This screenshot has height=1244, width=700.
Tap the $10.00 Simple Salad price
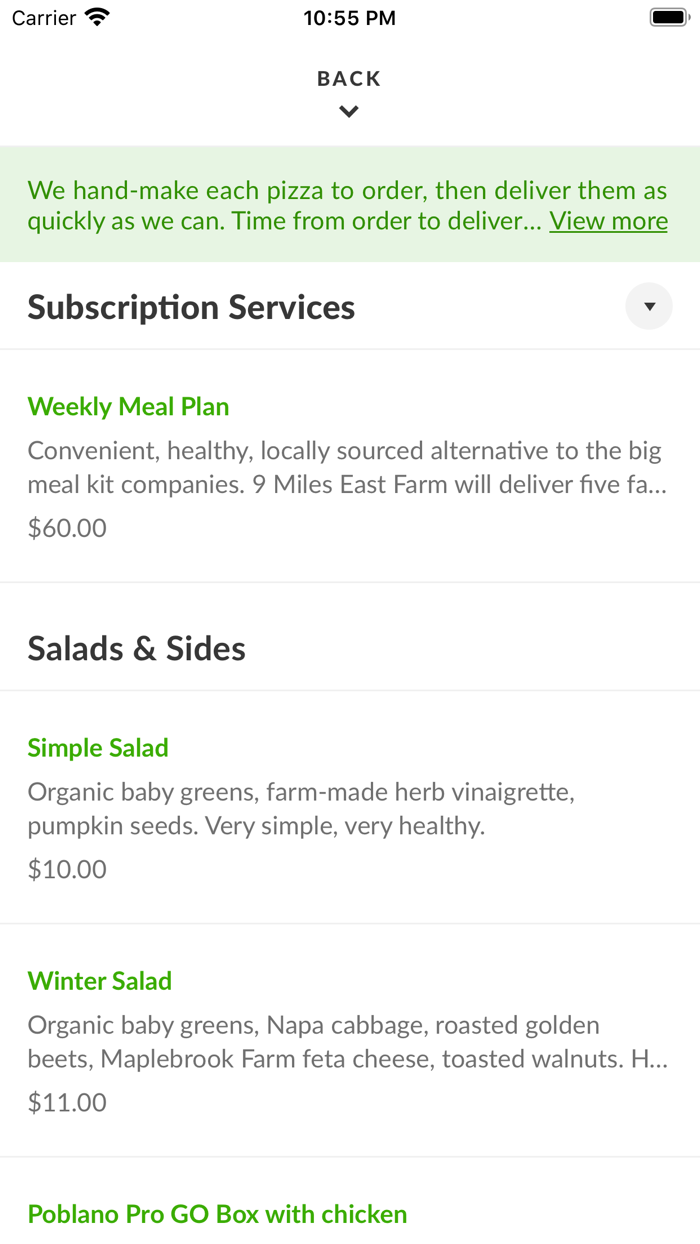pyautogui.click(x=67, y=869)
